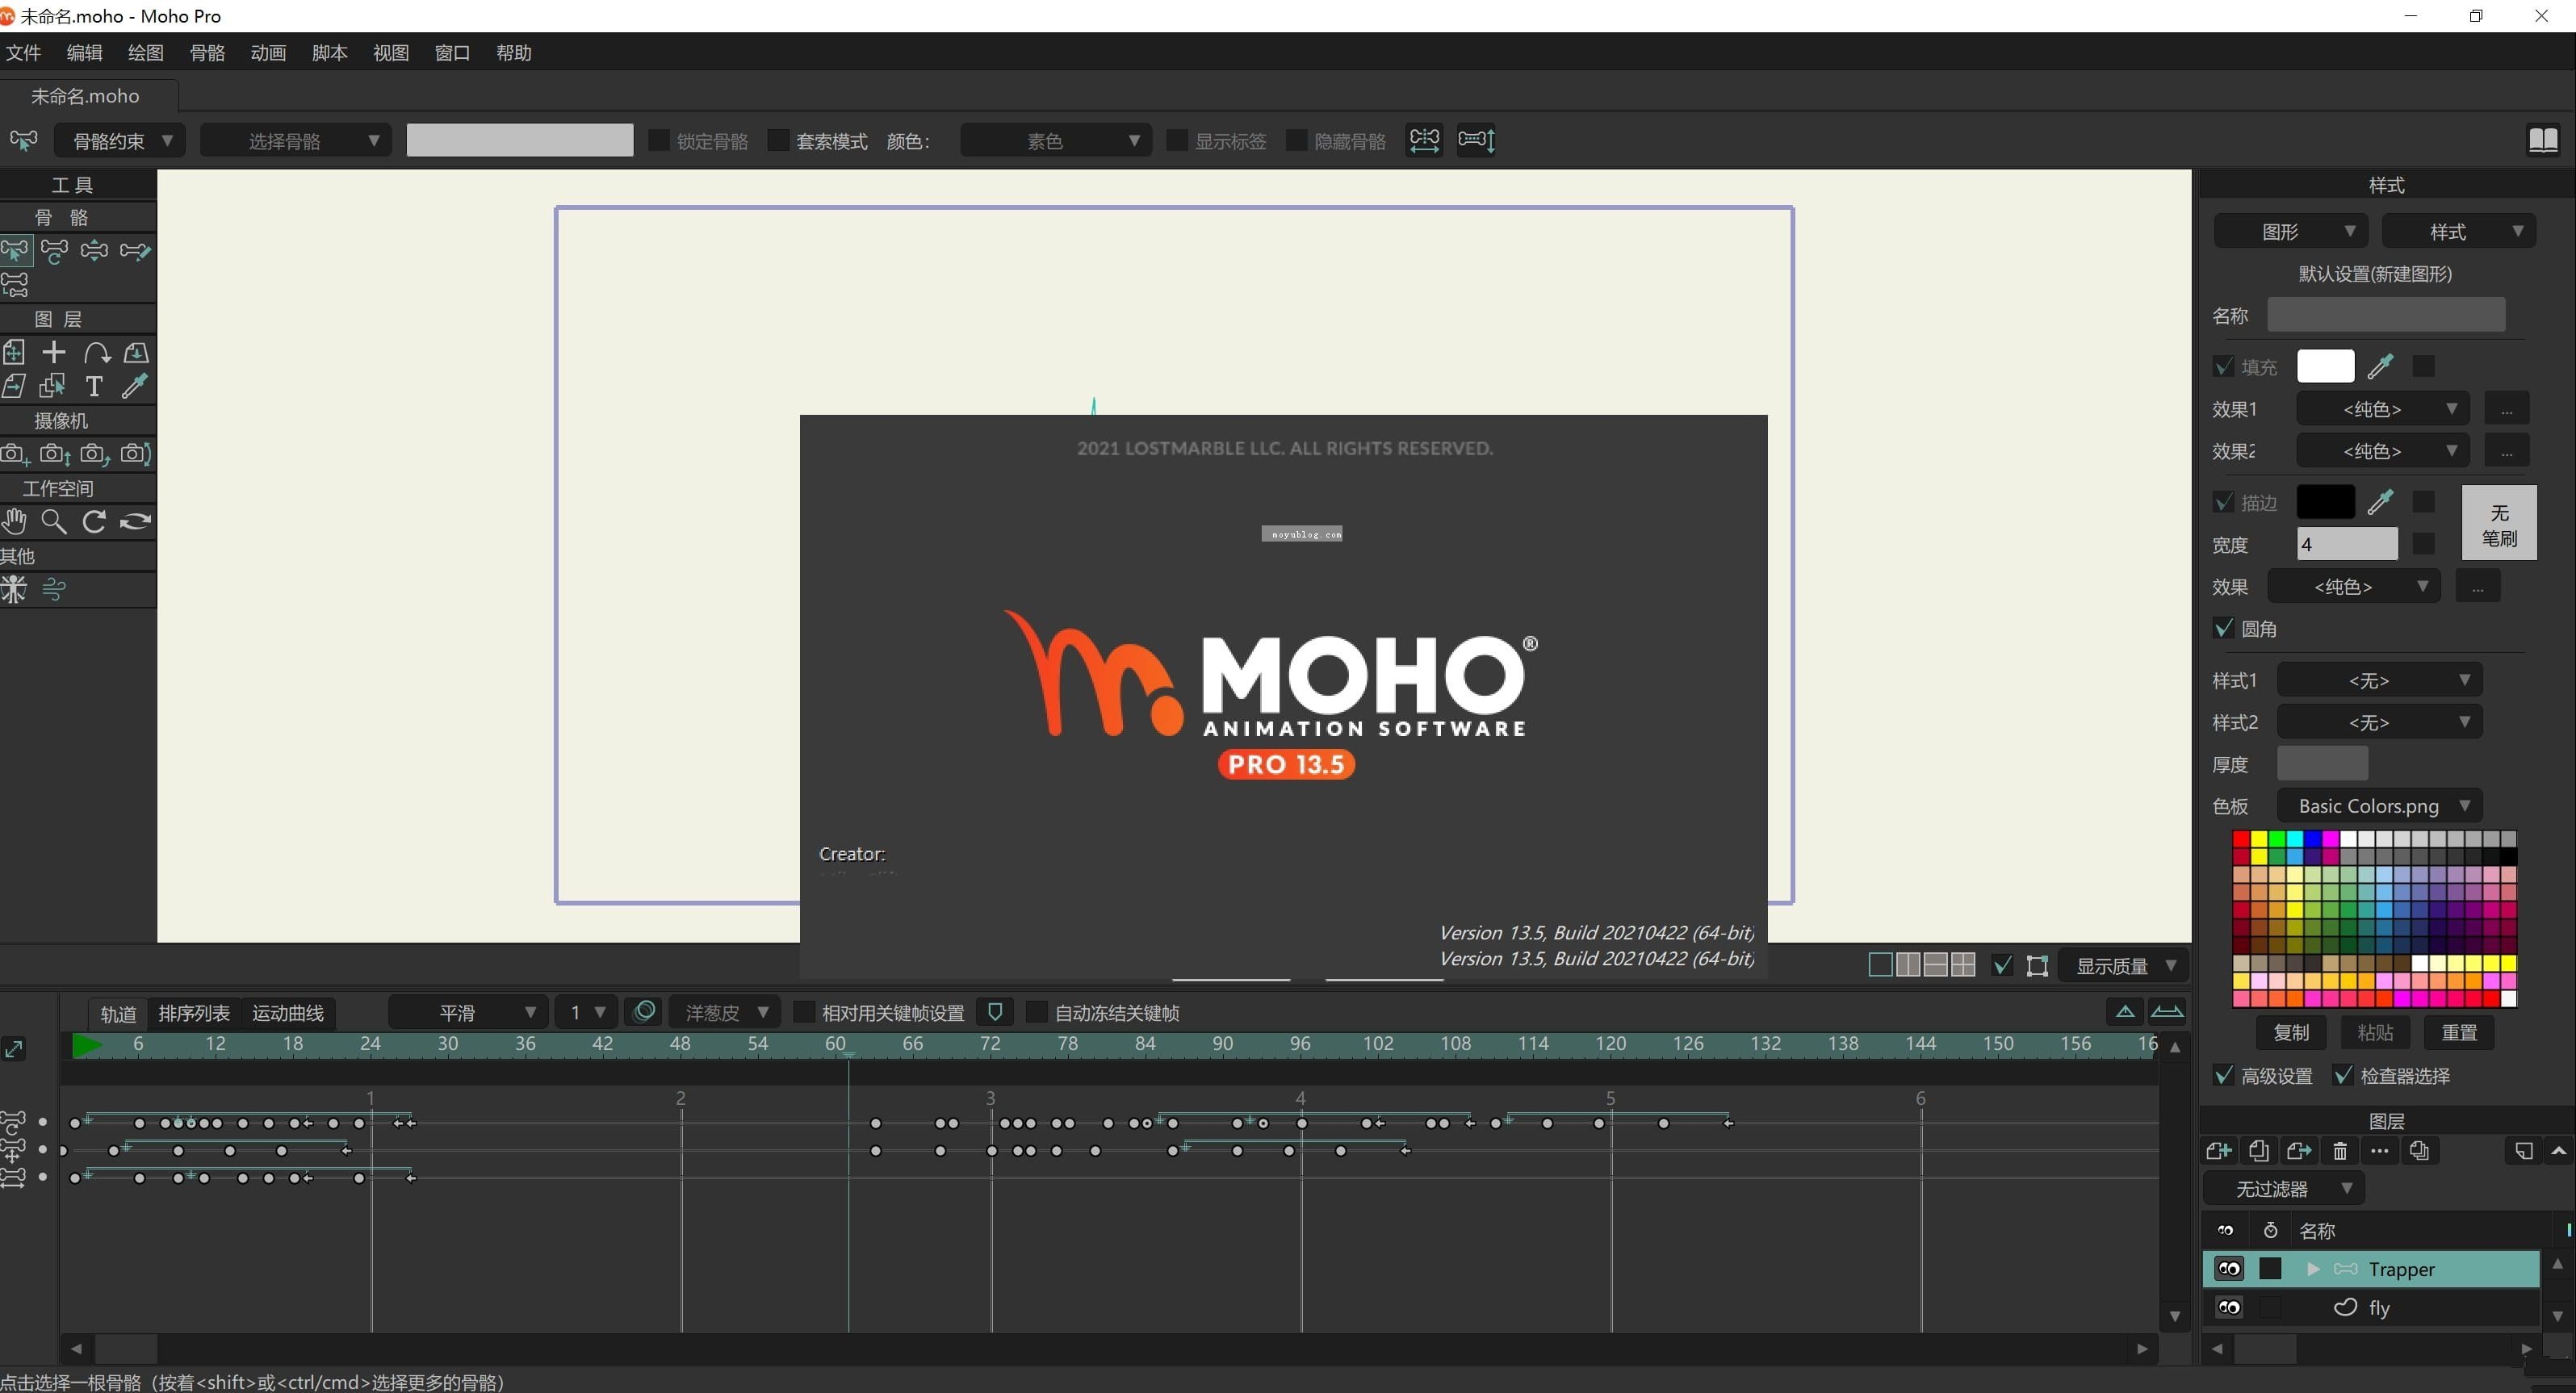
Task: Select the Translate Bone tool with arrows
Action: pos(95,250)
